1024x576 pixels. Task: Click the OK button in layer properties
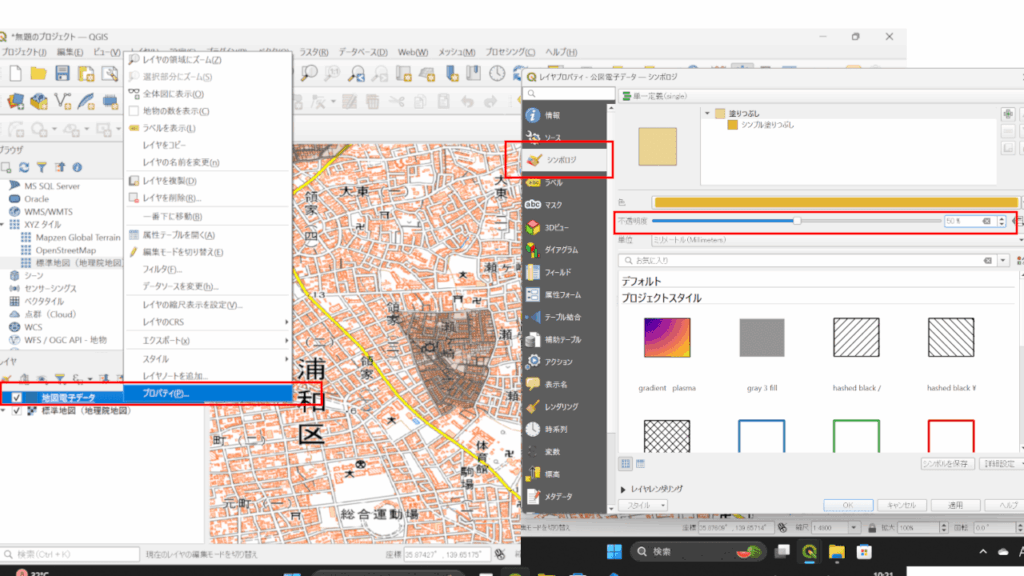point(848,505)
